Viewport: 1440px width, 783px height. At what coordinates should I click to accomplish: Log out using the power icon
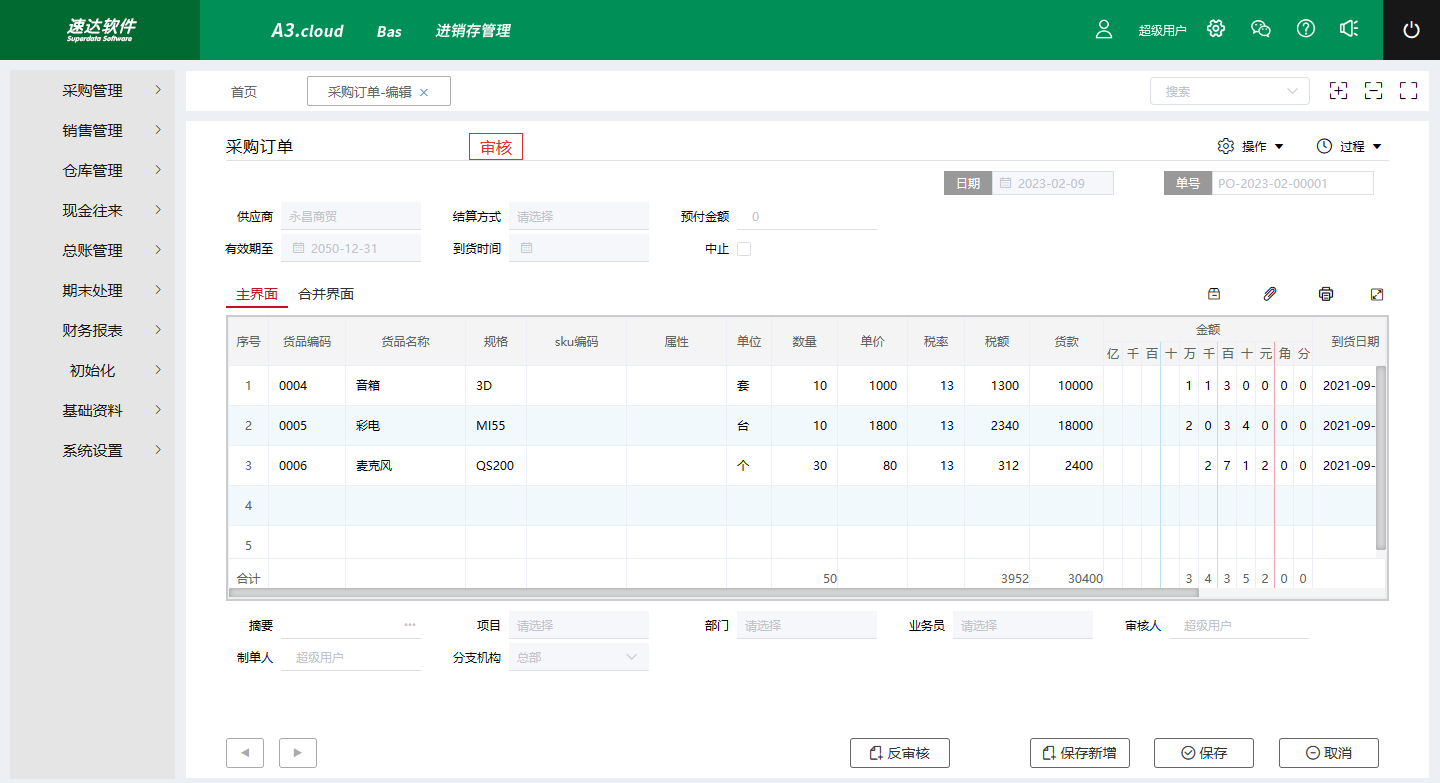click(x=1411, y=29)
